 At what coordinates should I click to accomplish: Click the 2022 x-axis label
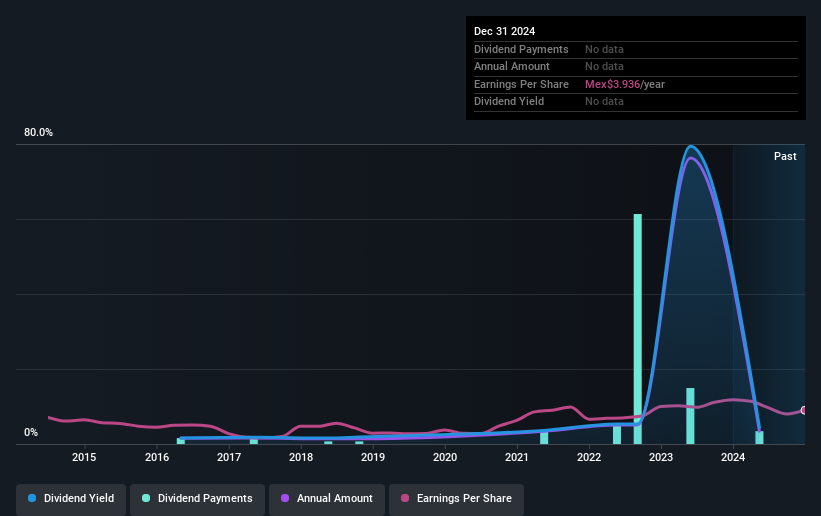[589, 457]
